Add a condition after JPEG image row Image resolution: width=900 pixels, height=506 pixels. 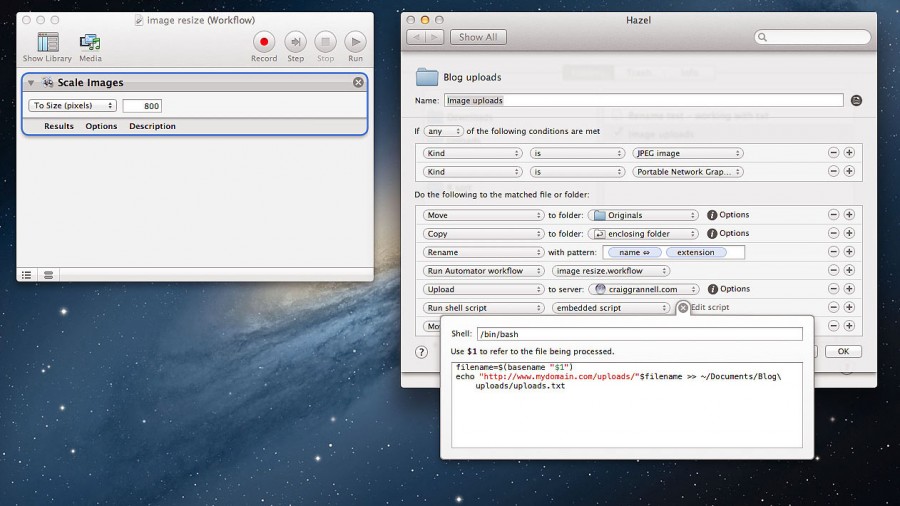849,153
